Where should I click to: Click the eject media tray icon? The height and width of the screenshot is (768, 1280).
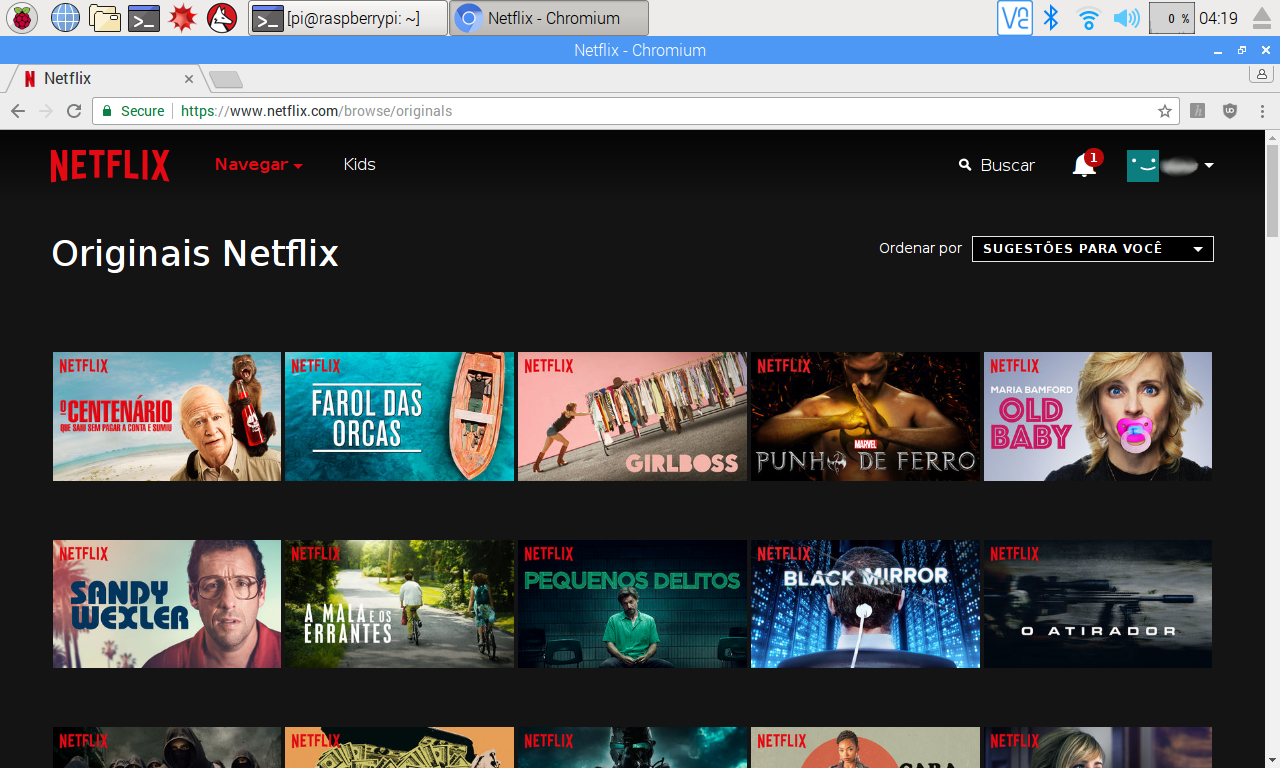click(x=1262, y=18)
